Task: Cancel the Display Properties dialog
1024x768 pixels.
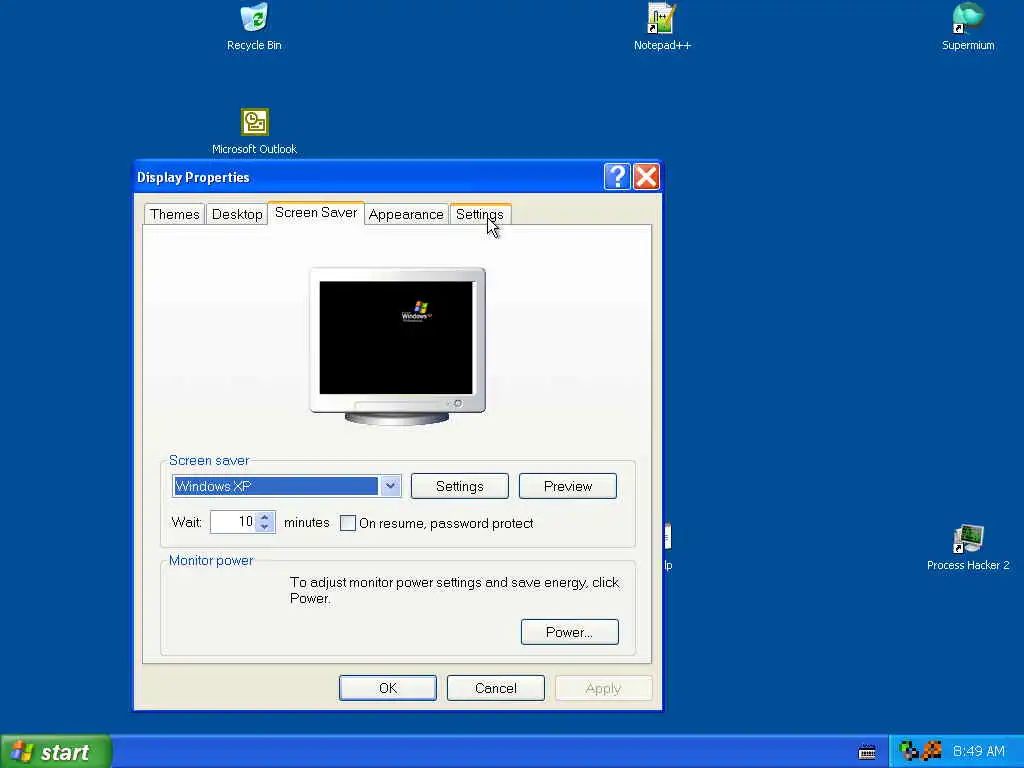Action: click(x=496, y=688)
